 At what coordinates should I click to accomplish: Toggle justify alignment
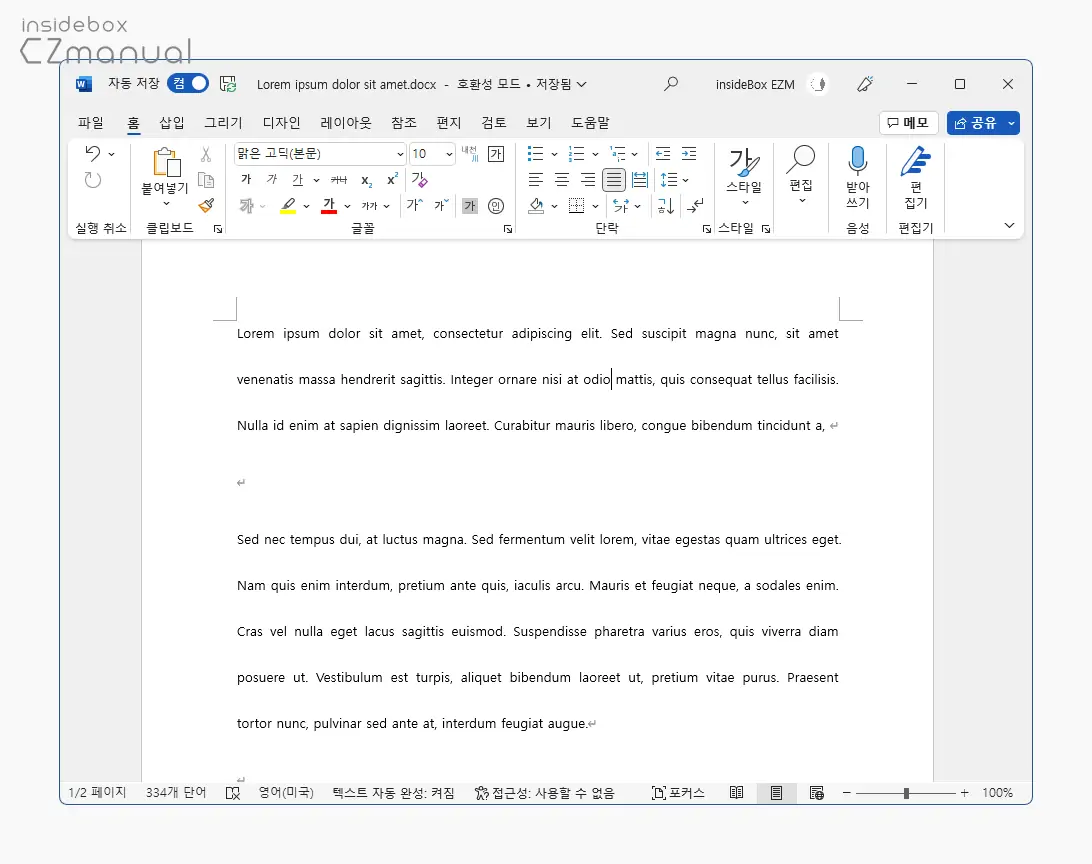pos(614,180)
